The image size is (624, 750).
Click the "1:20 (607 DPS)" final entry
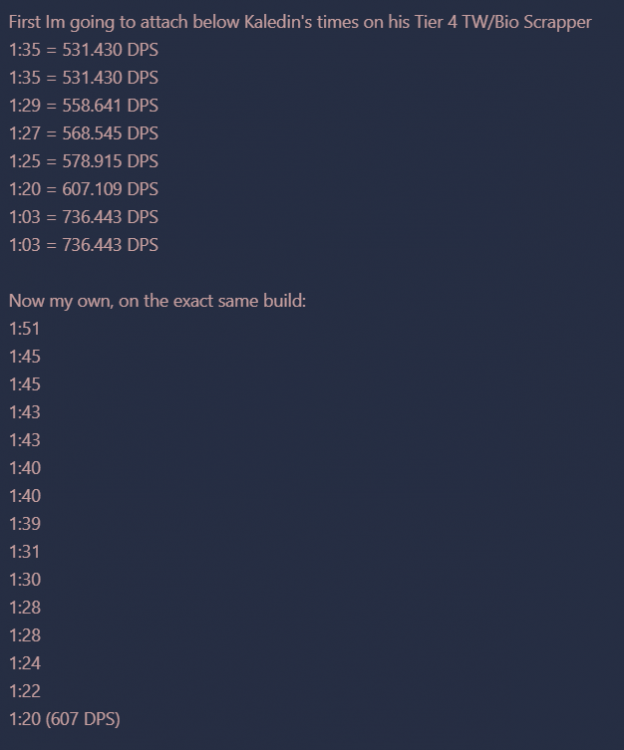pyautogui.click(x=64, y=719)
